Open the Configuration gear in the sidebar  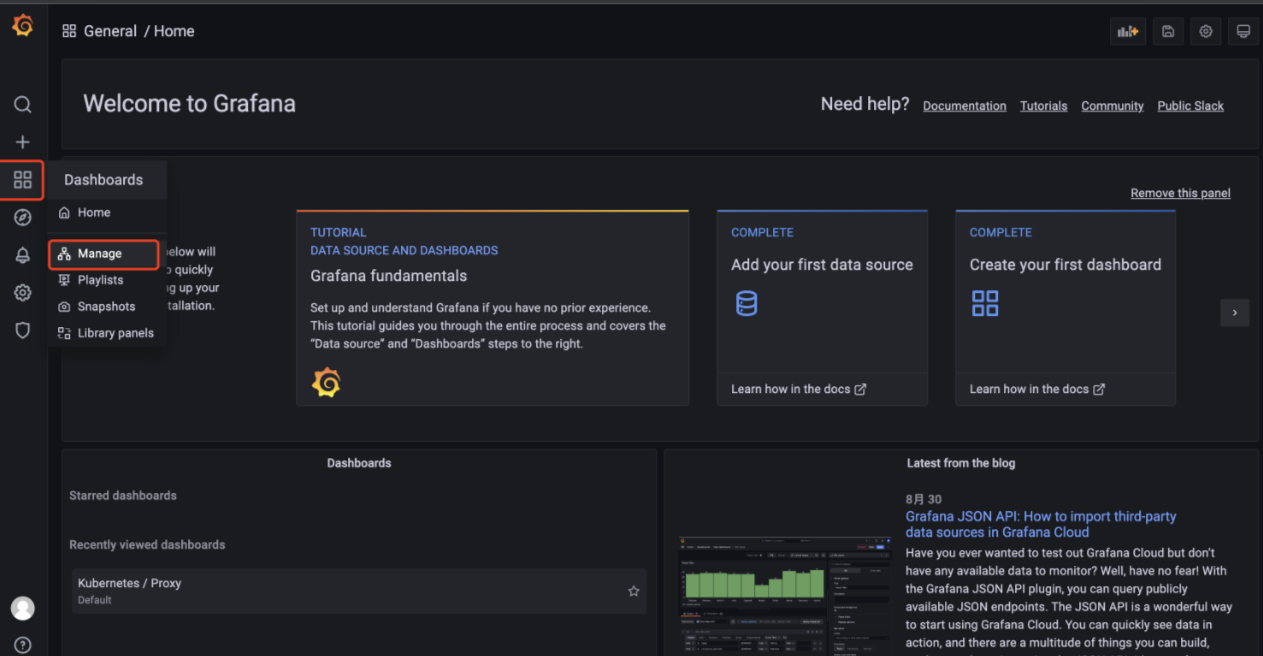(22, 293)
